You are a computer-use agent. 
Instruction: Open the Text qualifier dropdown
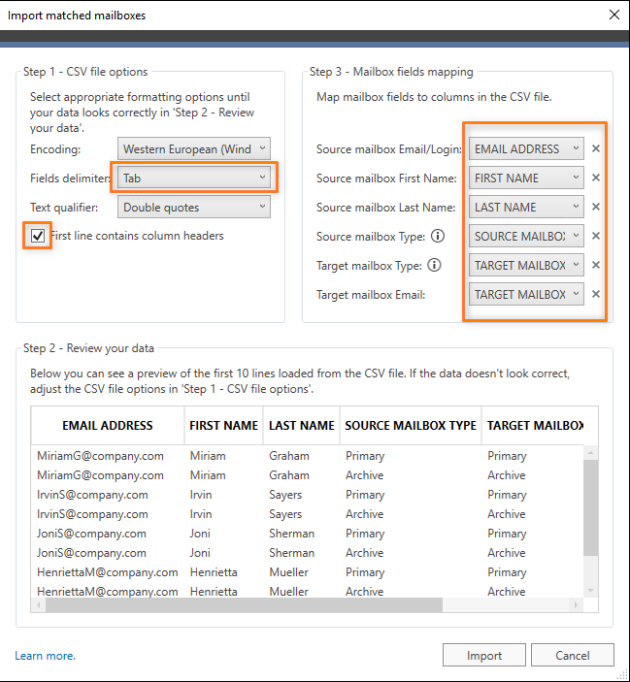point(194,207)
